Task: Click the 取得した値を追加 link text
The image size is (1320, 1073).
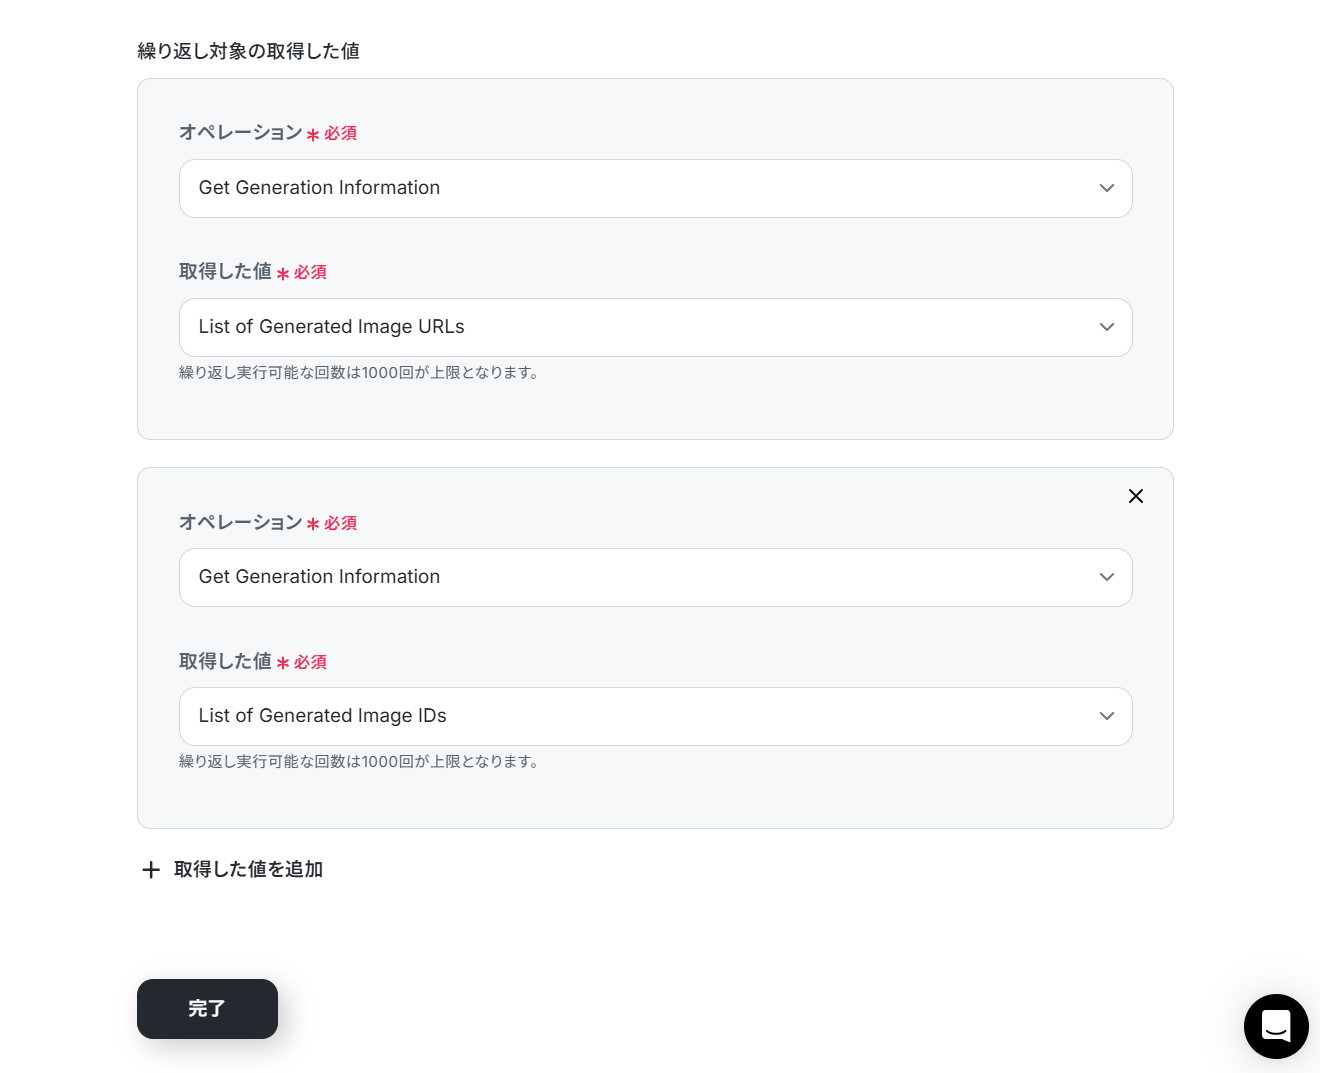Action: coord(248,870)
